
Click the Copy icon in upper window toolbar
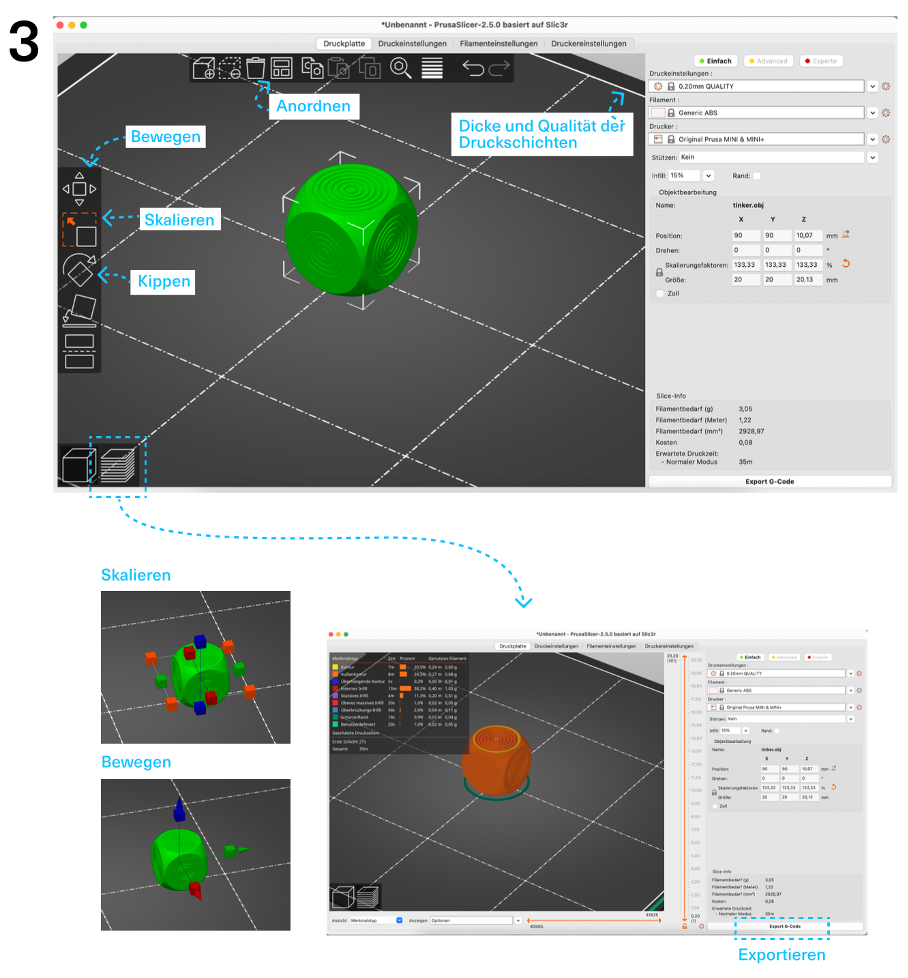click(312, 67)
